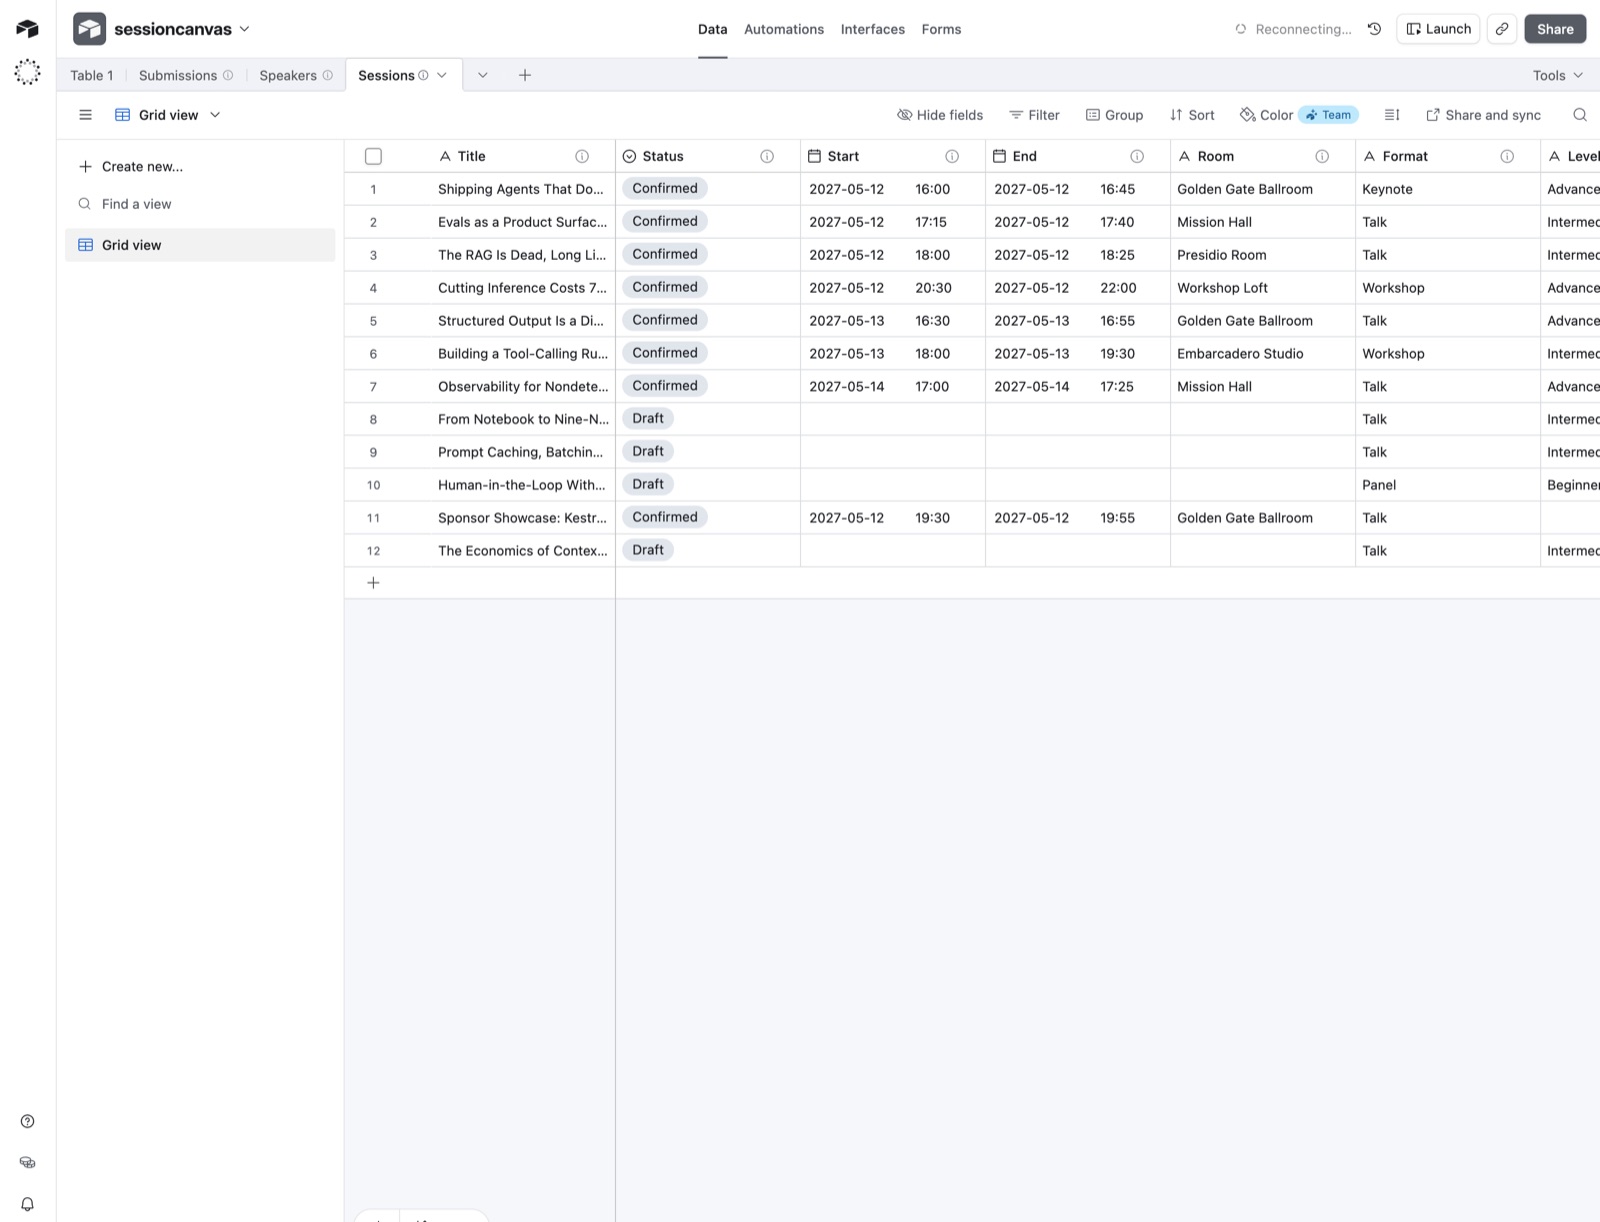Select cell 'Embarcadero Studio'
This screenshot has width=1600, height=1222.
(1262, 354)
